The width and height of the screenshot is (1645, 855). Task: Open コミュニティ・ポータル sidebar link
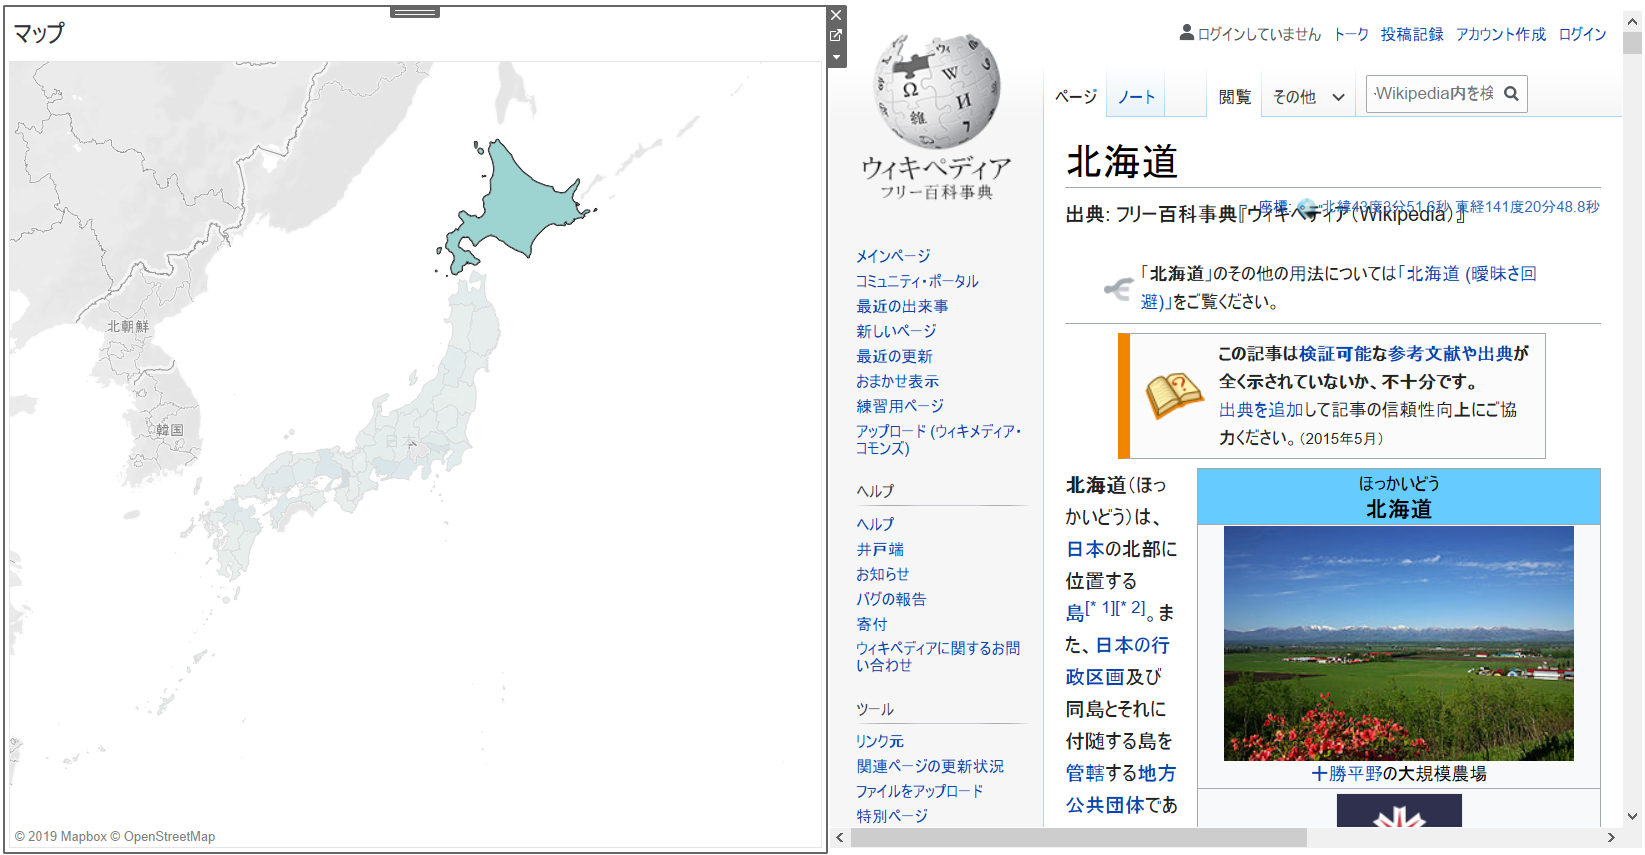tap(917, 281)
